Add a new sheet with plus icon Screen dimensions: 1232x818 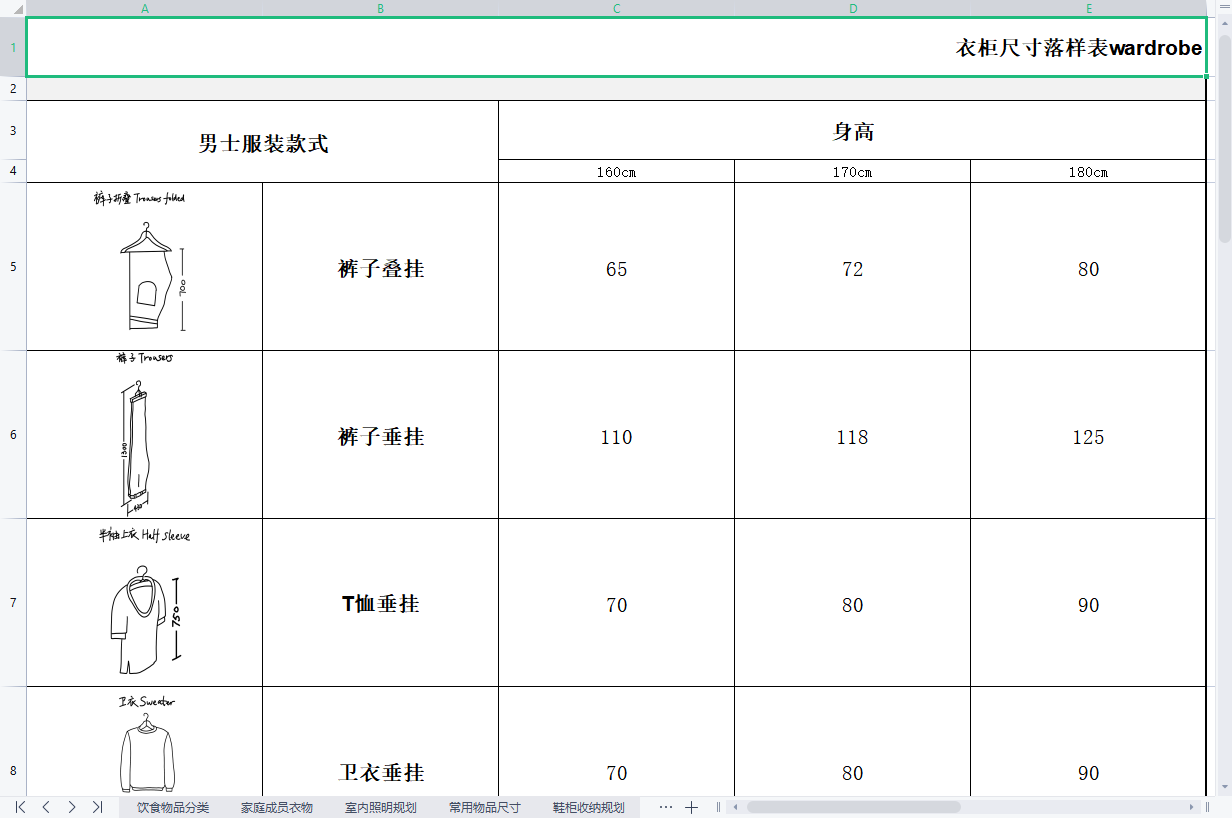(x=691, y=807)
